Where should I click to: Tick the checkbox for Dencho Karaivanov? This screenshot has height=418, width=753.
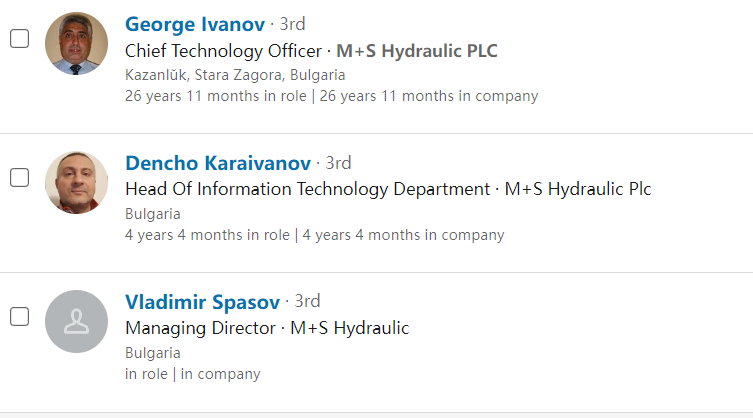click(19, 178)
